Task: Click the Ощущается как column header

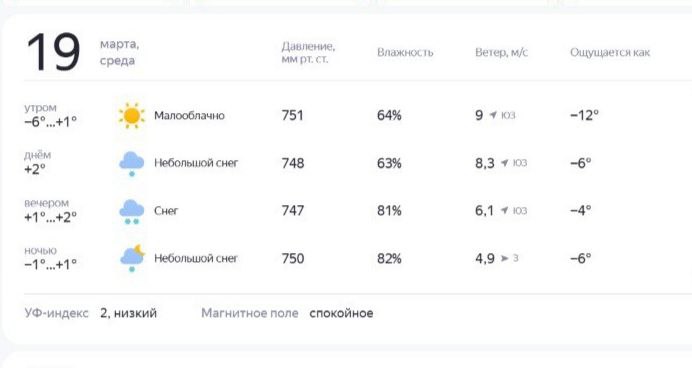Action: click(610, 53)
